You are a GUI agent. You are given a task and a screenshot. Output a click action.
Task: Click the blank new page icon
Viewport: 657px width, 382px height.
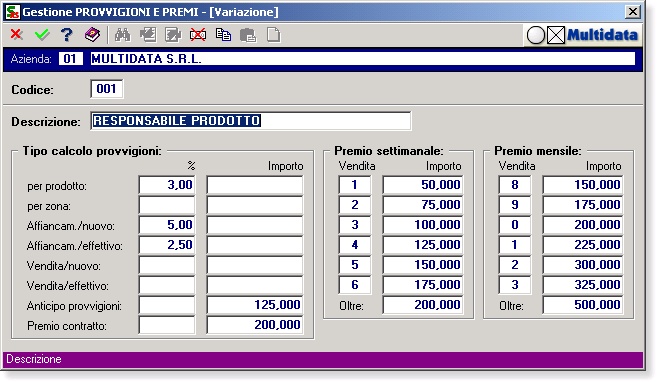[x=273, y=35]
